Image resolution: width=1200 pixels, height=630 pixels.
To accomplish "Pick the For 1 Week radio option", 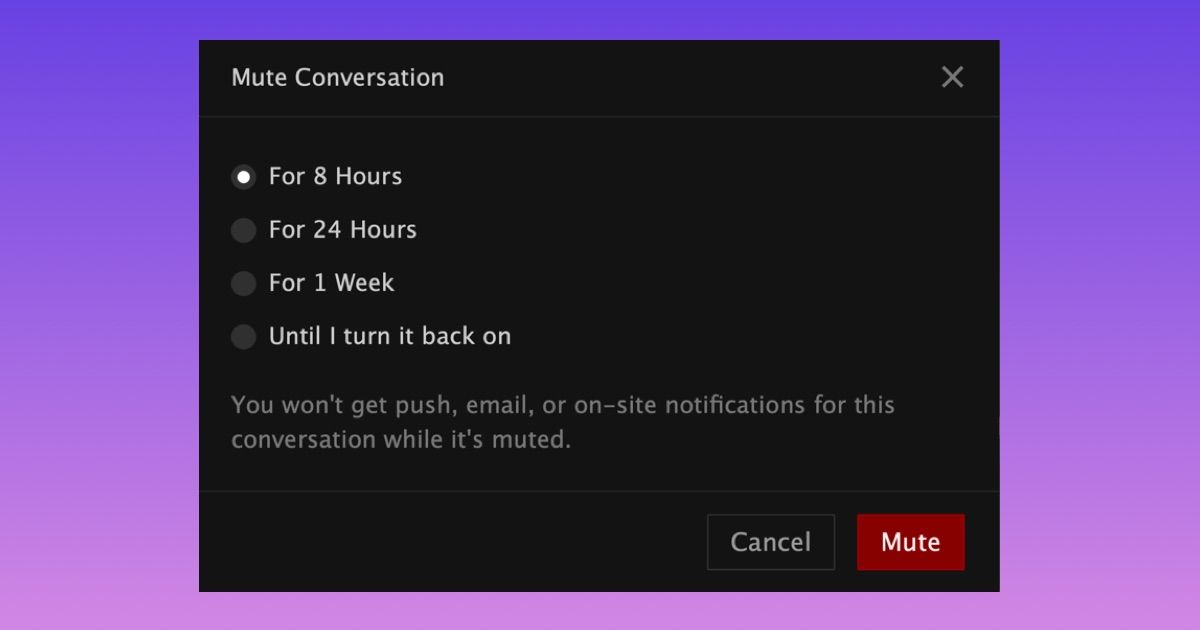I will [243, 284].
